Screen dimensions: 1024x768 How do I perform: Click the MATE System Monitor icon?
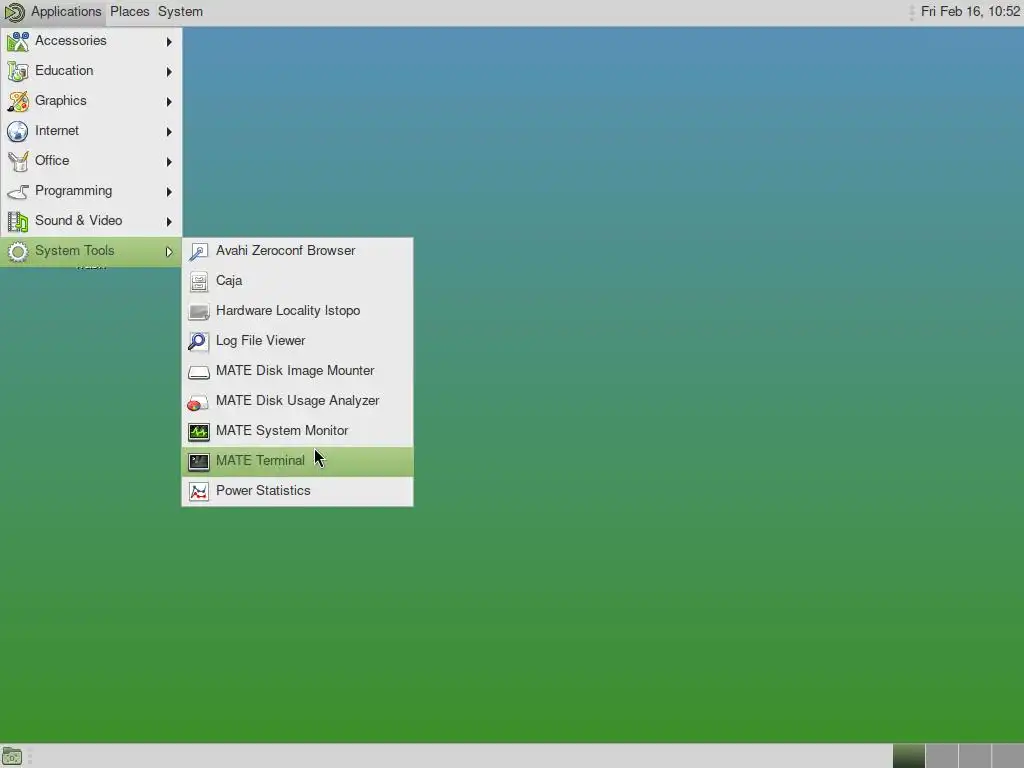coord(199,432)
